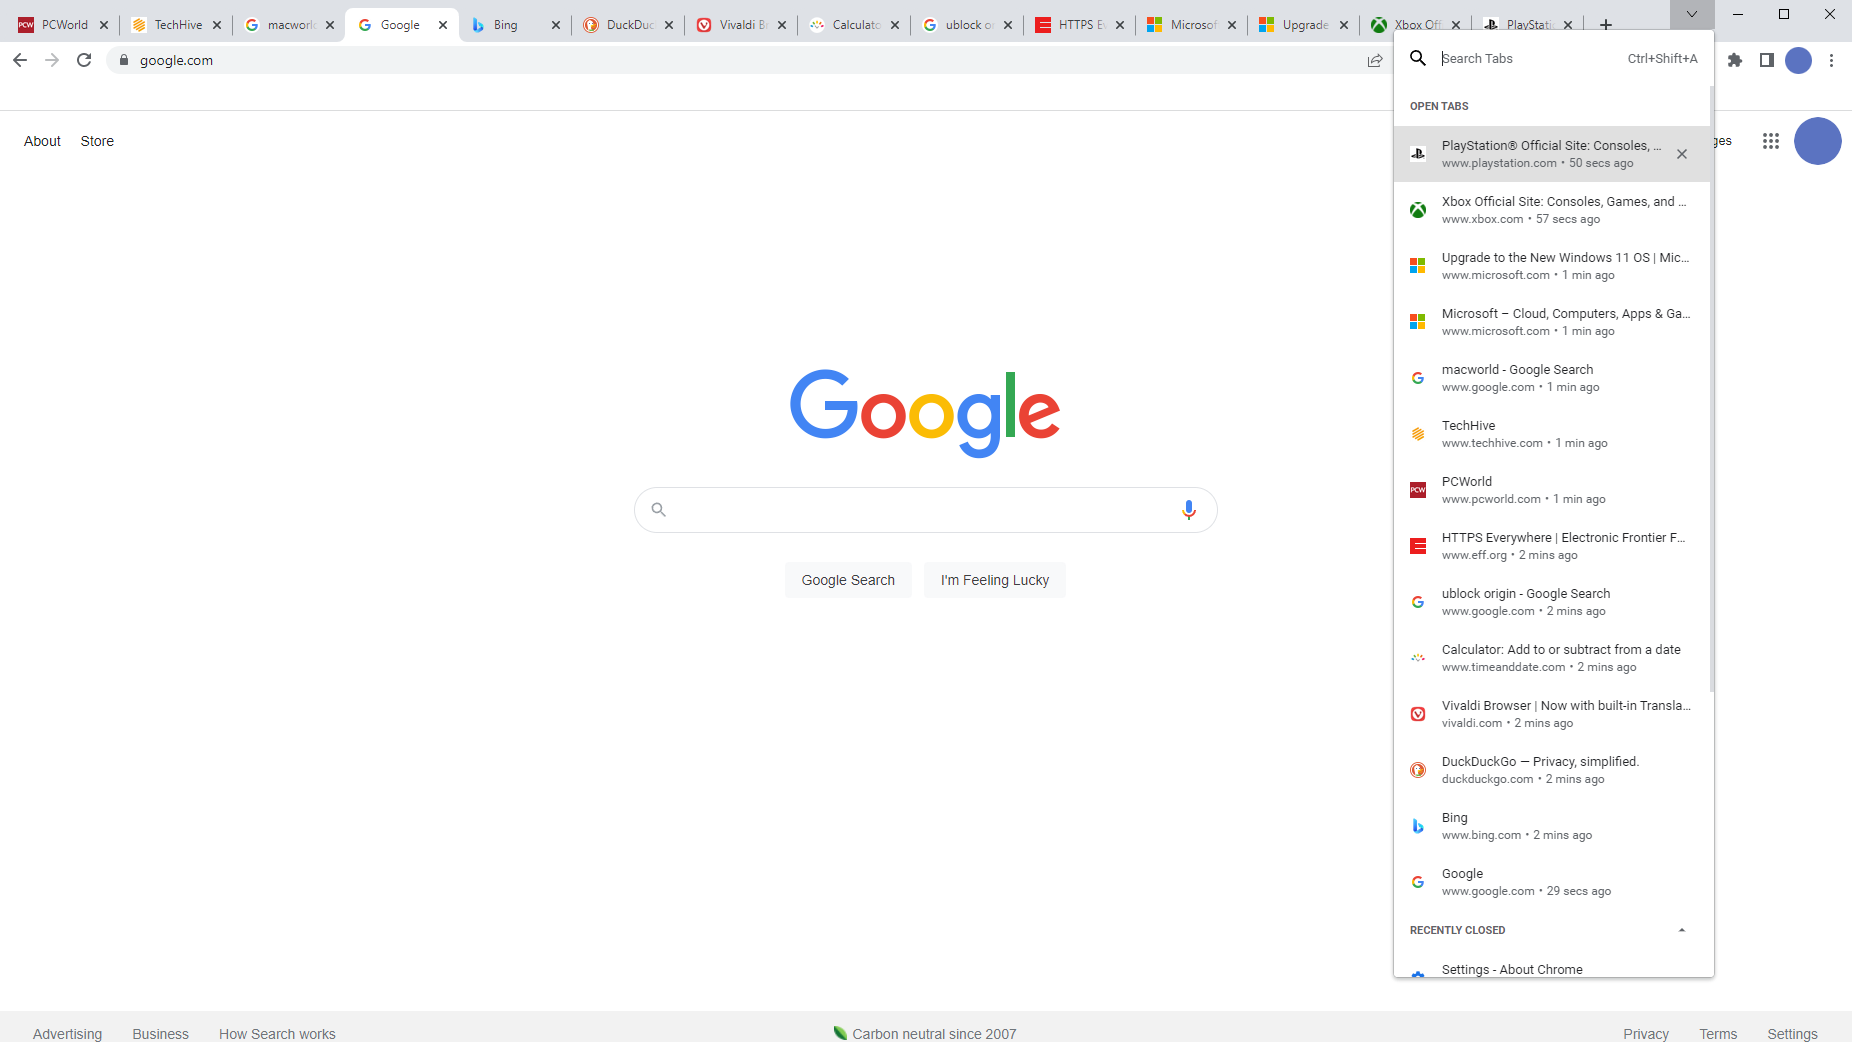Image resolution: width=1852 pixels, height=1042 pixels.
Task: Open the Extensions puzzle icon
Action: tap(1735, 60)
